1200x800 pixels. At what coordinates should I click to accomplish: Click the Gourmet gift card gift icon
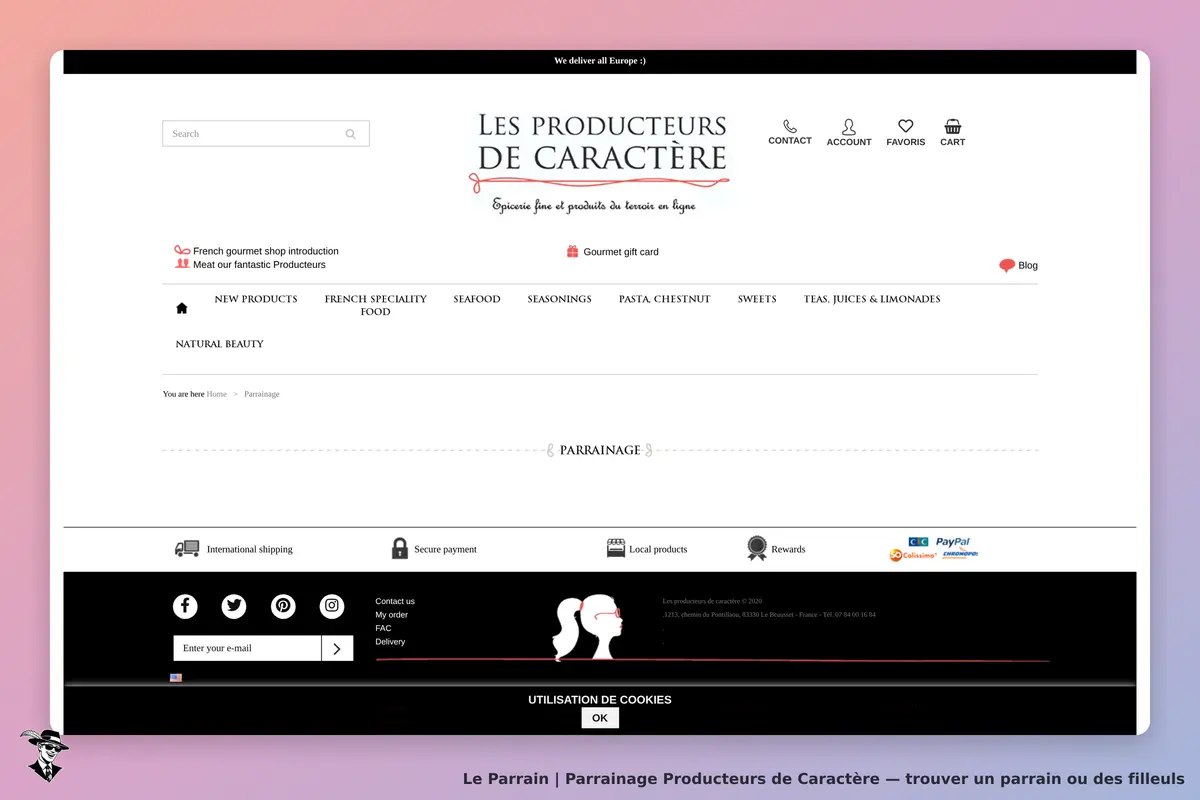[573, 252]
